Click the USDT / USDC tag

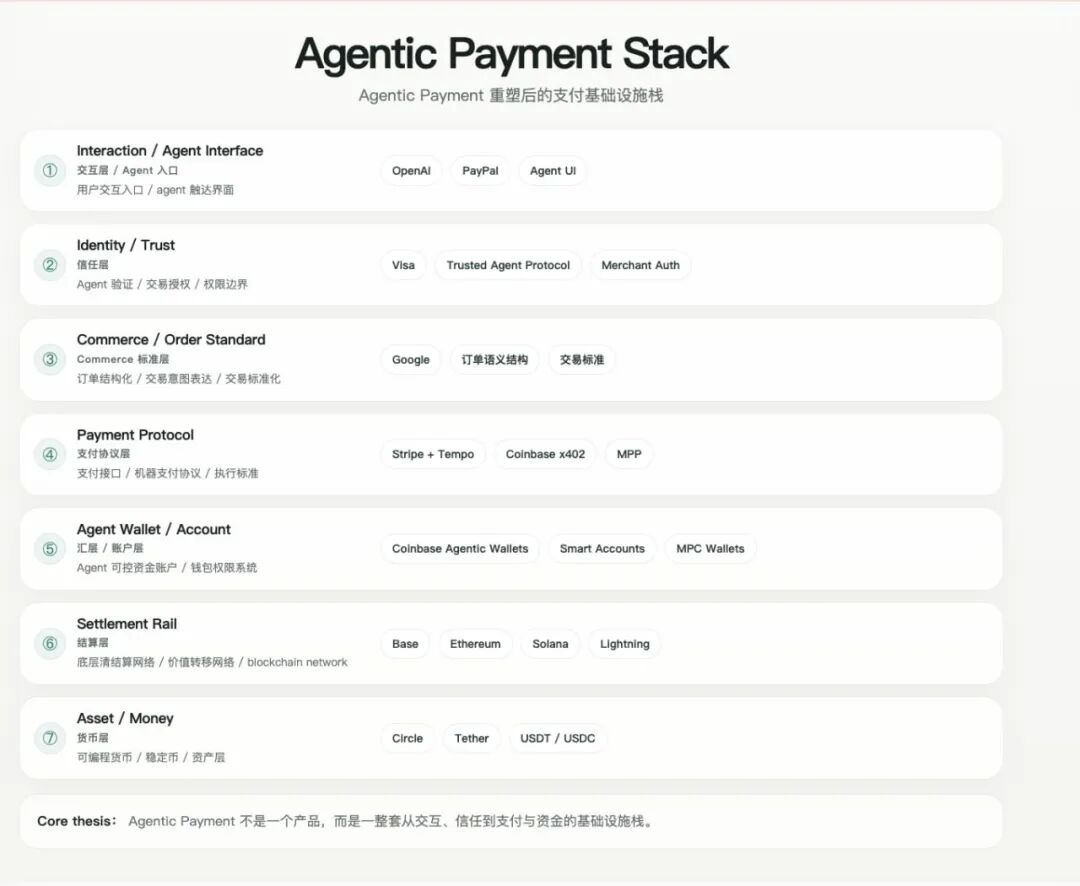click(x=558, y=739)
